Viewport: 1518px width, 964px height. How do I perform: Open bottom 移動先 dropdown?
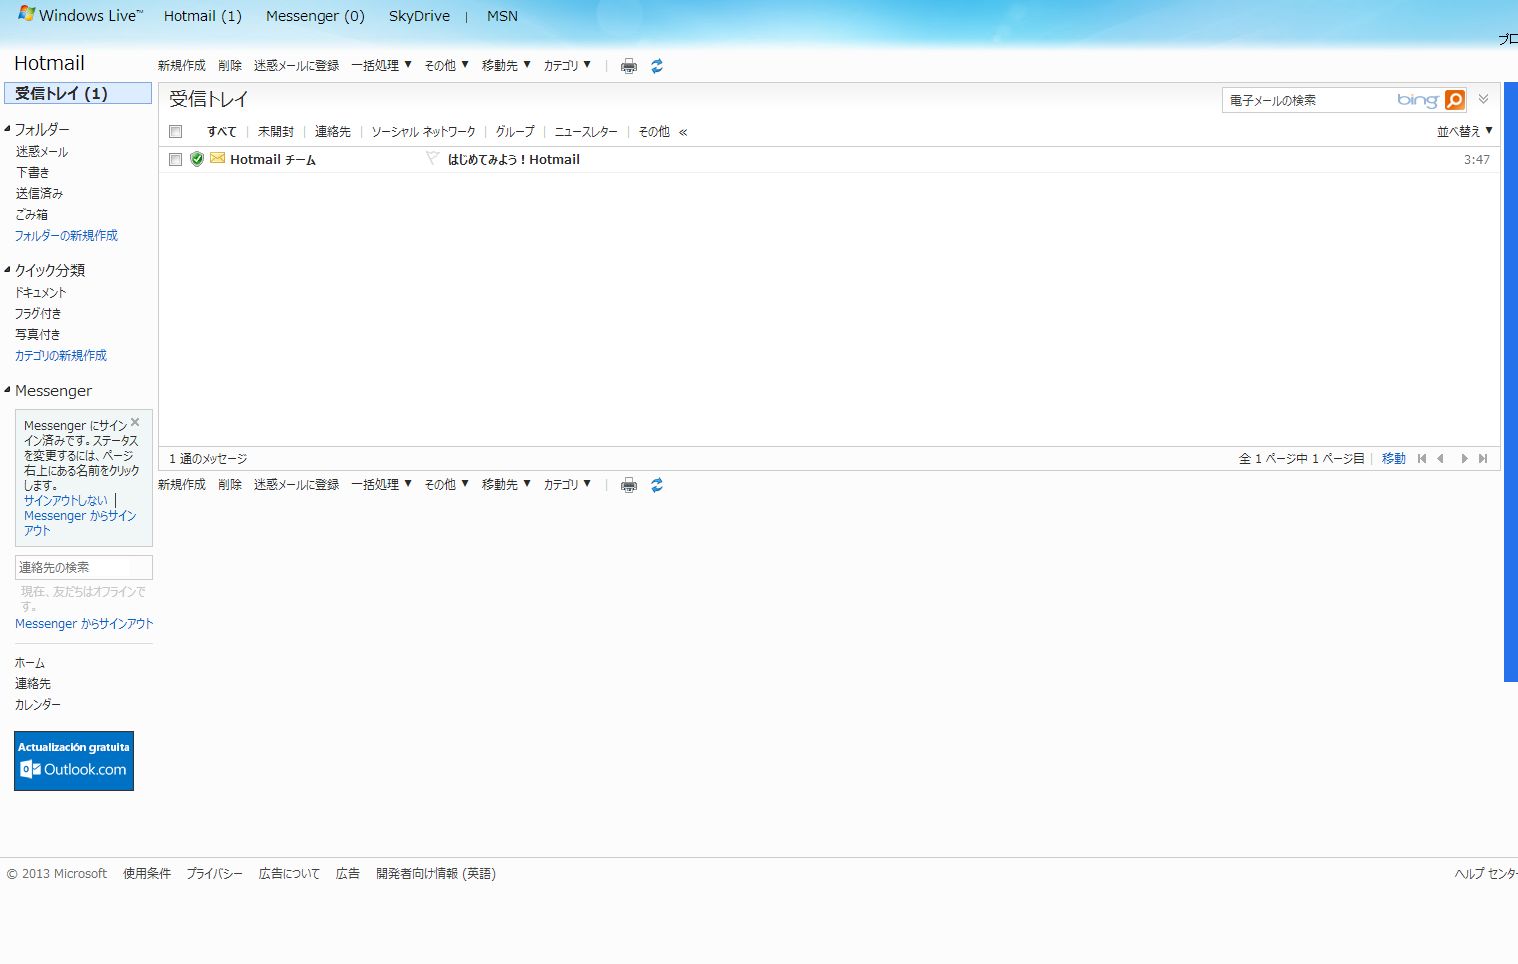[x=506, y=484]
